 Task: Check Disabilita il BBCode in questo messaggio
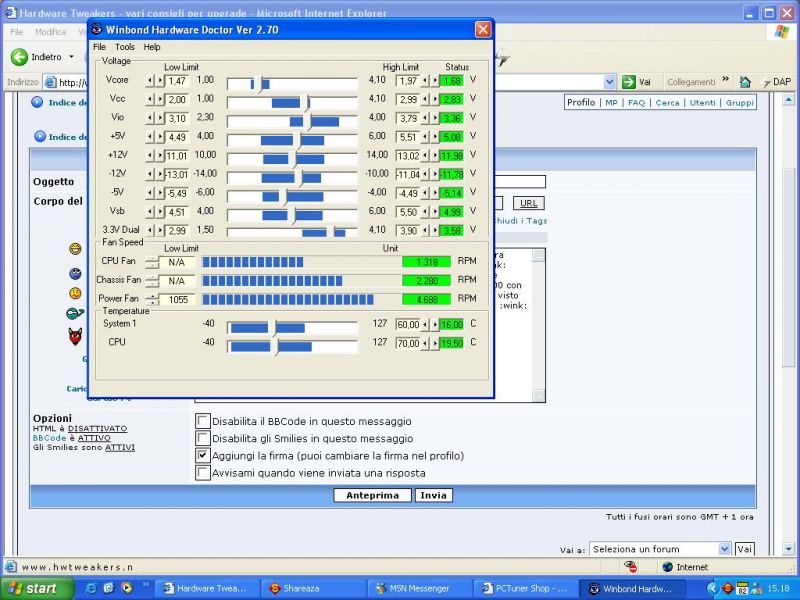tap(203, 421)
